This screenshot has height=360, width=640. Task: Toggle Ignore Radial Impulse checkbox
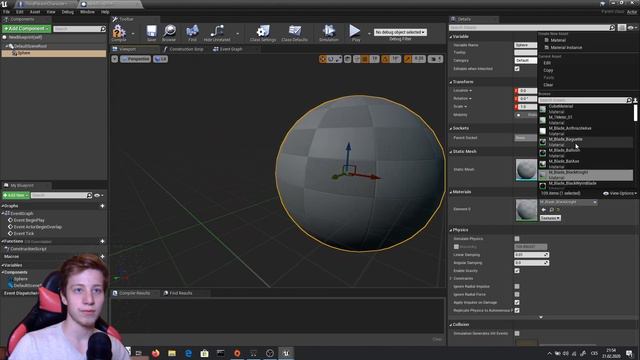(517, 287)
